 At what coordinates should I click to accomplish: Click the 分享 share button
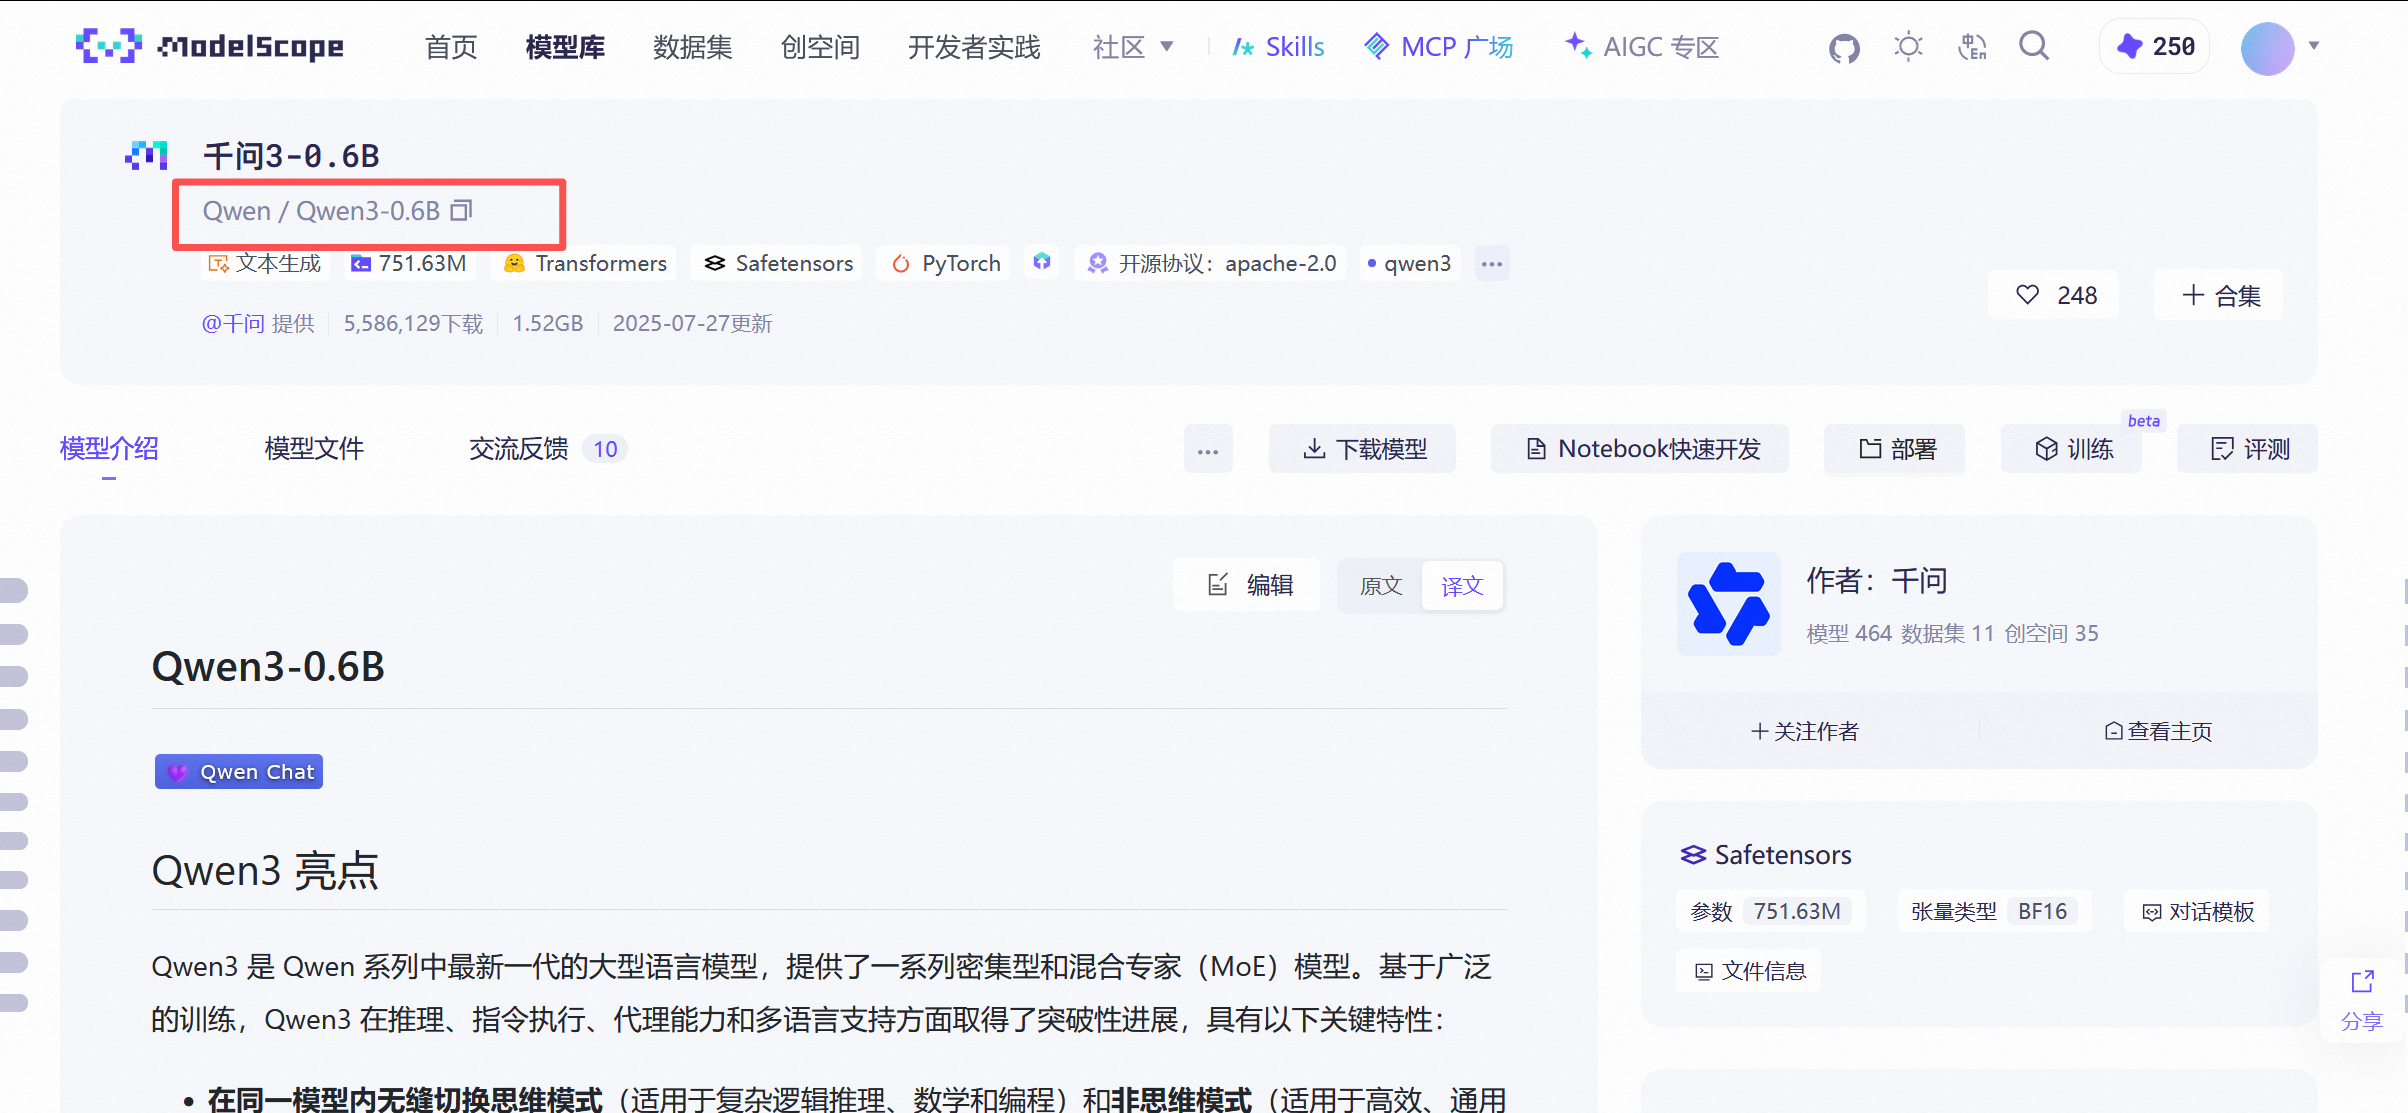[x=2362, y=1000]
